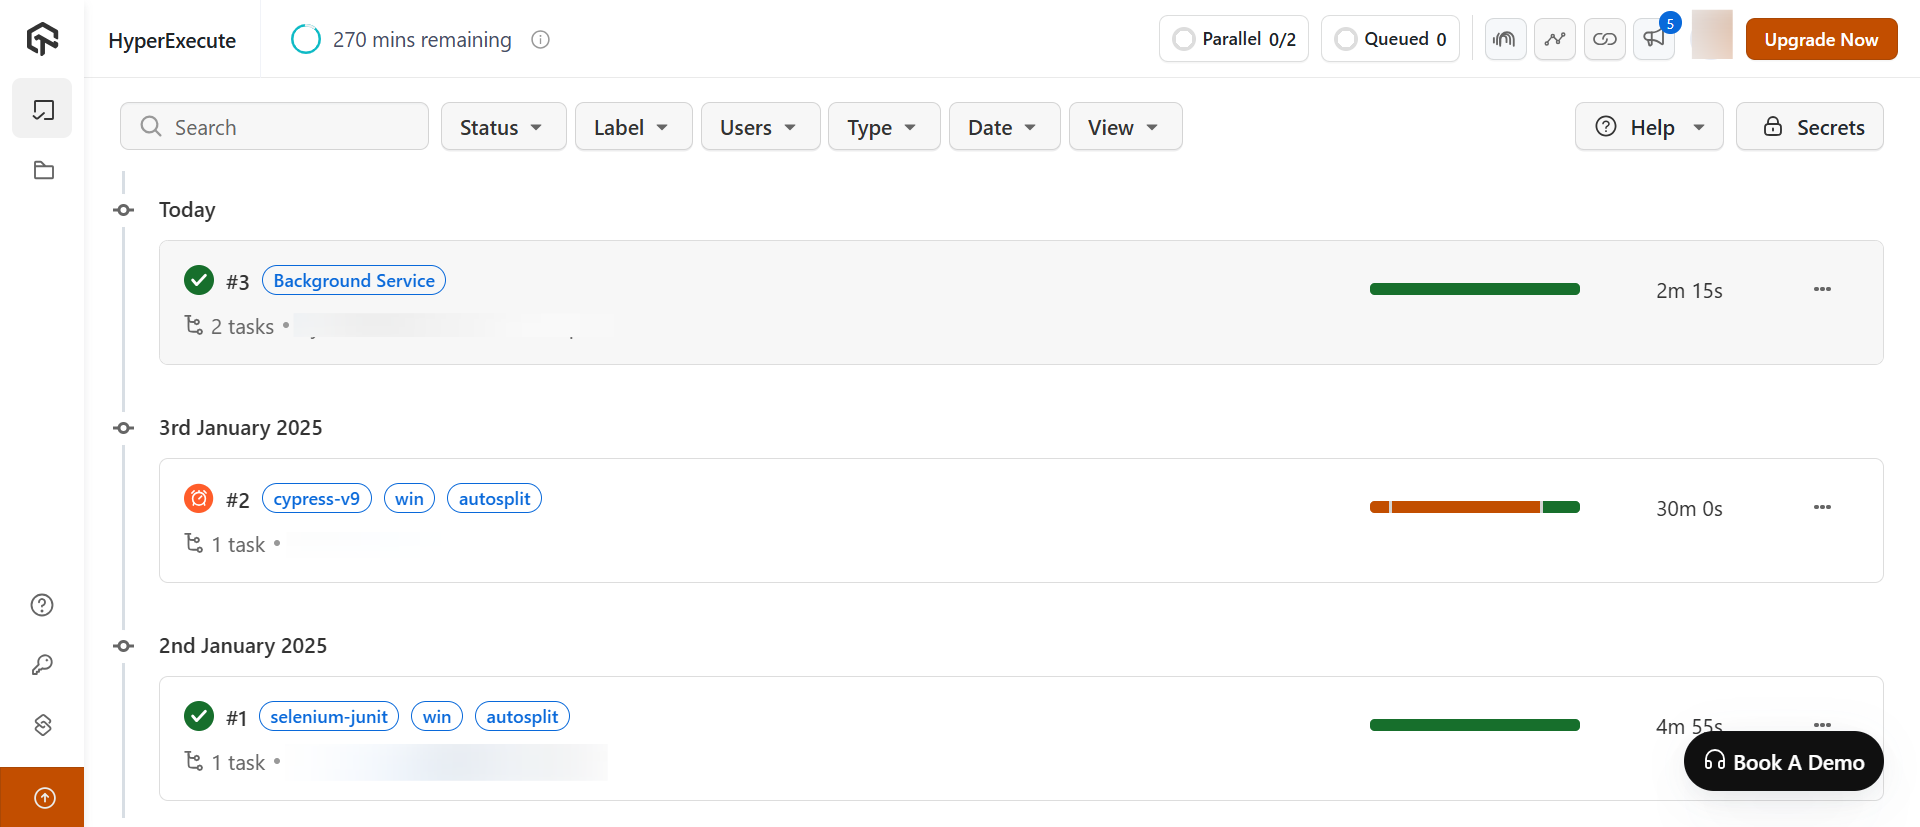Click the link icon in header
The image size is (1920, 827).
[x=1605, y=40]
